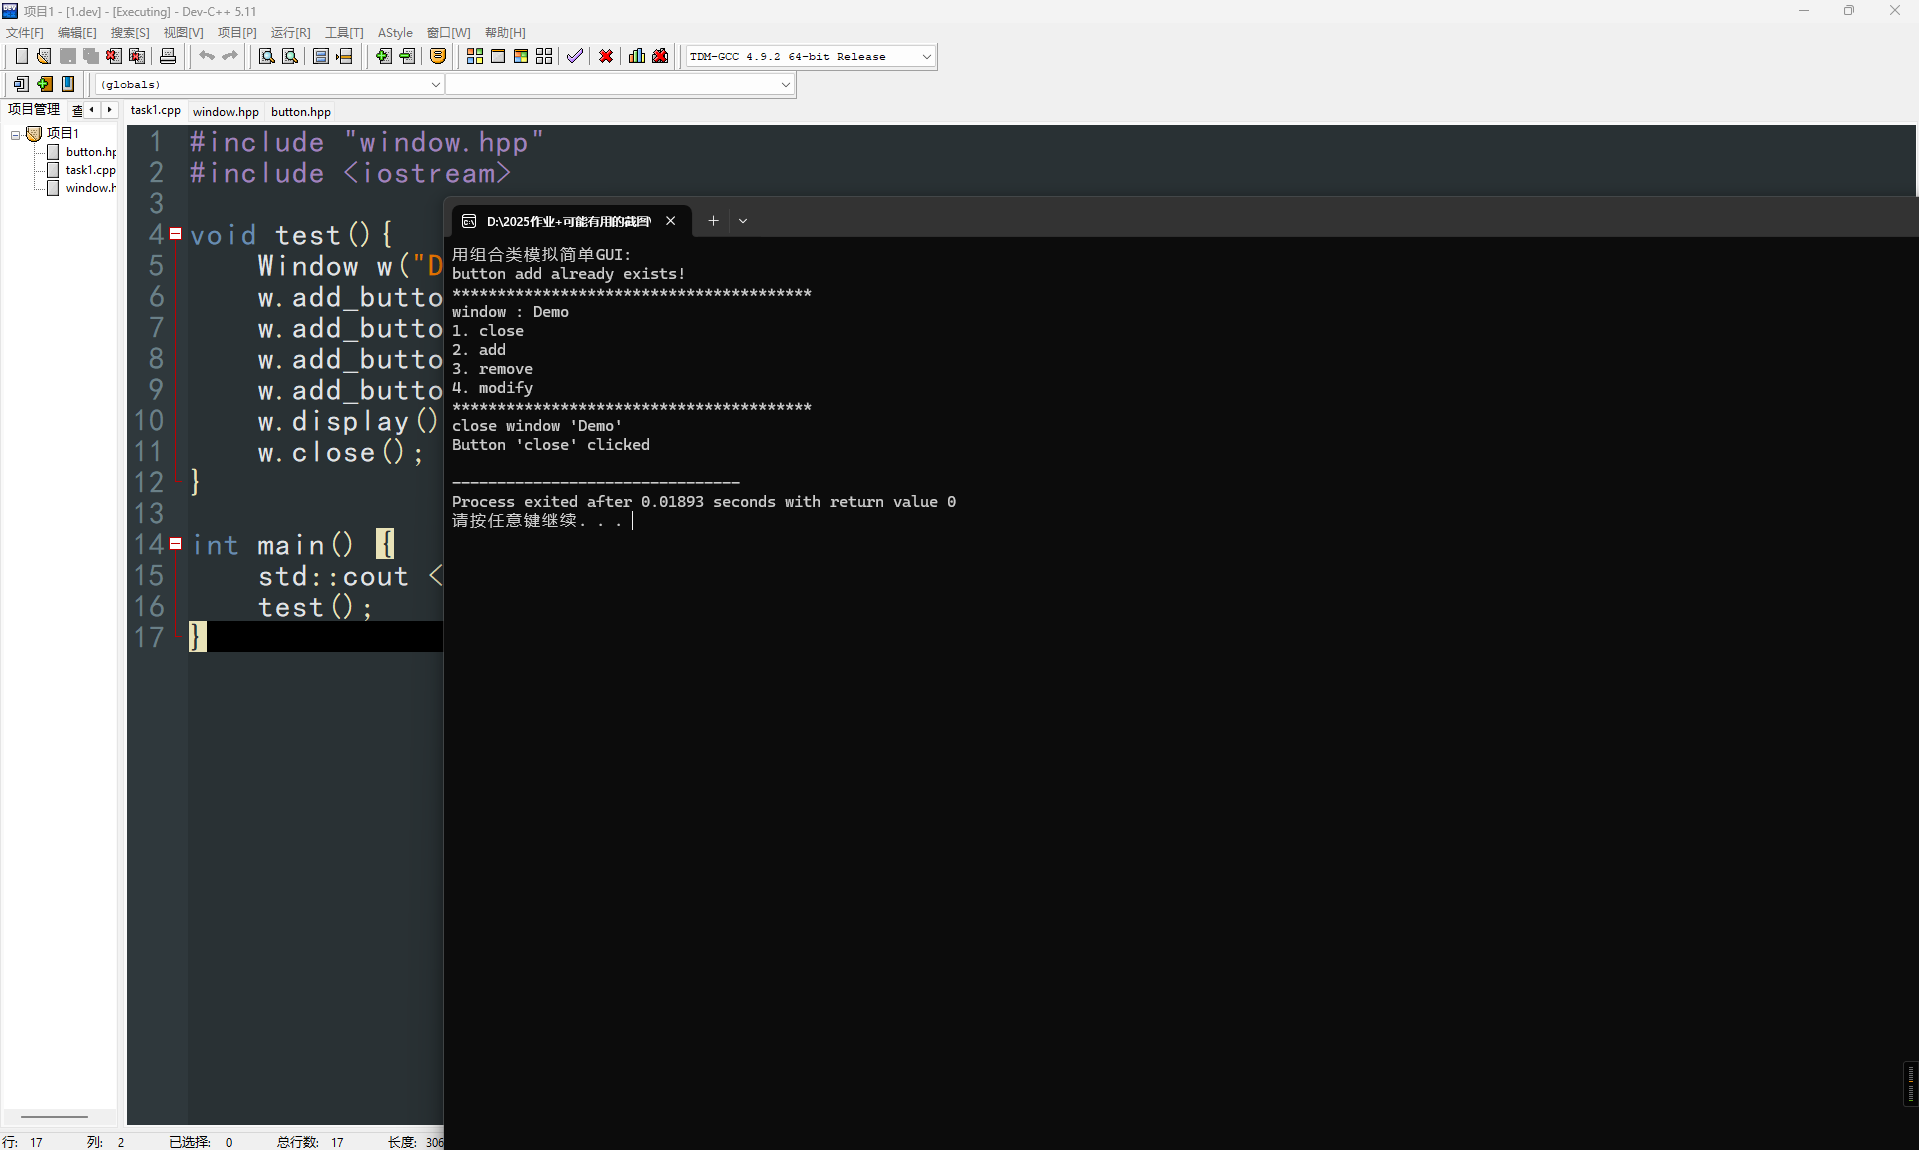Select the 项目管理 panel tab
The image size is (1919, 1150).
34,110
